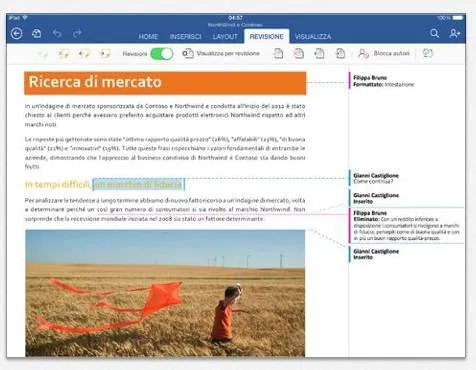Click the accept change icon
476x370 pixels.
click(278, 54)
